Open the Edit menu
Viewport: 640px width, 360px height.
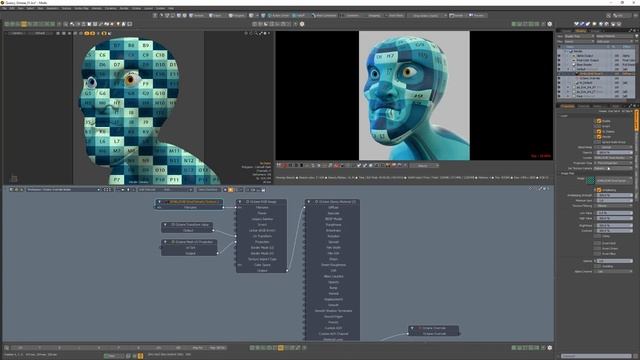[x=12, y=8]
